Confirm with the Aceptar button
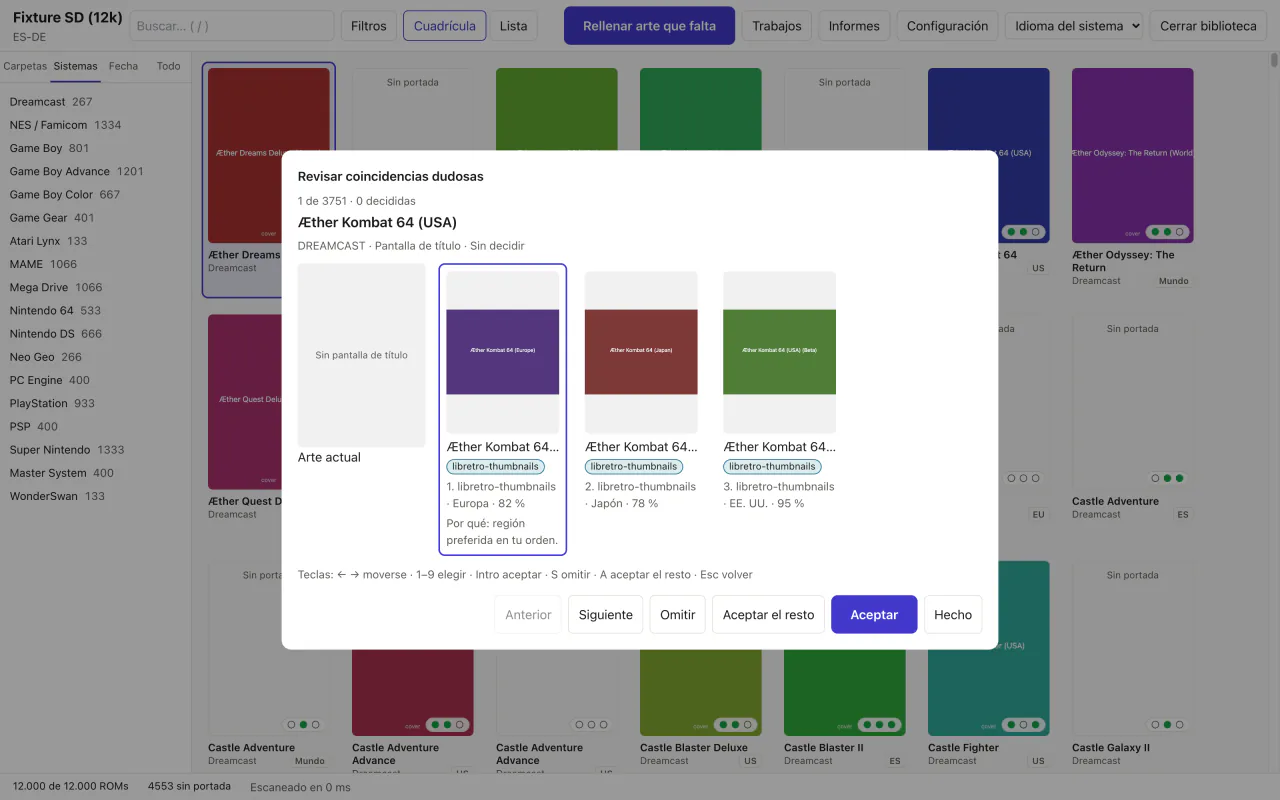The width and height of the screenshot is (1280, 800). [874, 615]
